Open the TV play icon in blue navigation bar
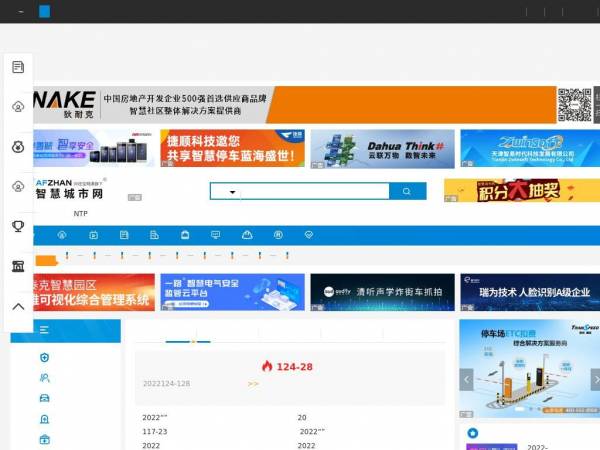Viewport: 600px width, 450px height. click(93, 235)
